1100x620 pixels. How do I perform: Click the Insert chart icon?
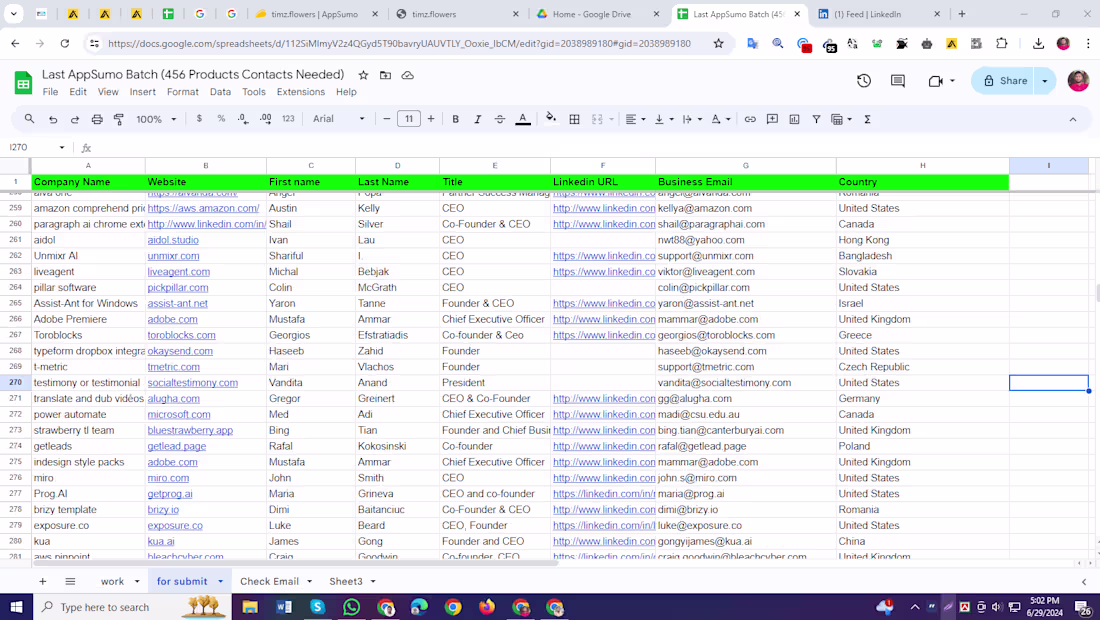pyautogui.click(x=794, y=119)
